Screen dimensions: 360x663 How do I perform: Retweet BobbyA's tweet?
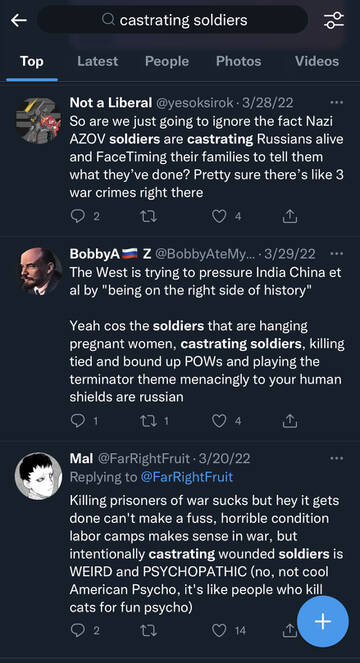(148, 421)
